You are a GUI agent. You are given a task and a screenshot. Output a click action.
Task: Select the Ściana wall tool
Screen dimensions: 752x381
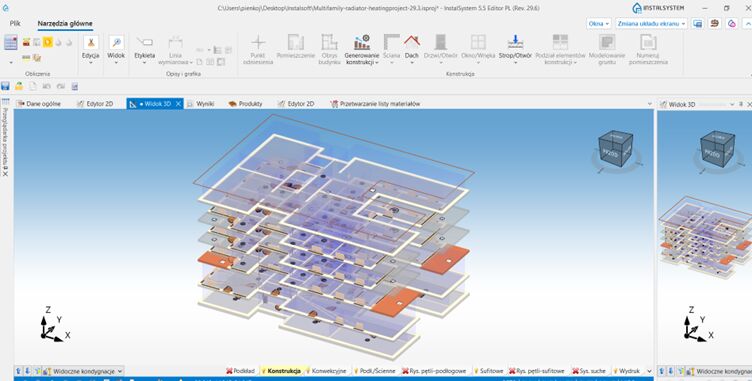click(391, 49)
